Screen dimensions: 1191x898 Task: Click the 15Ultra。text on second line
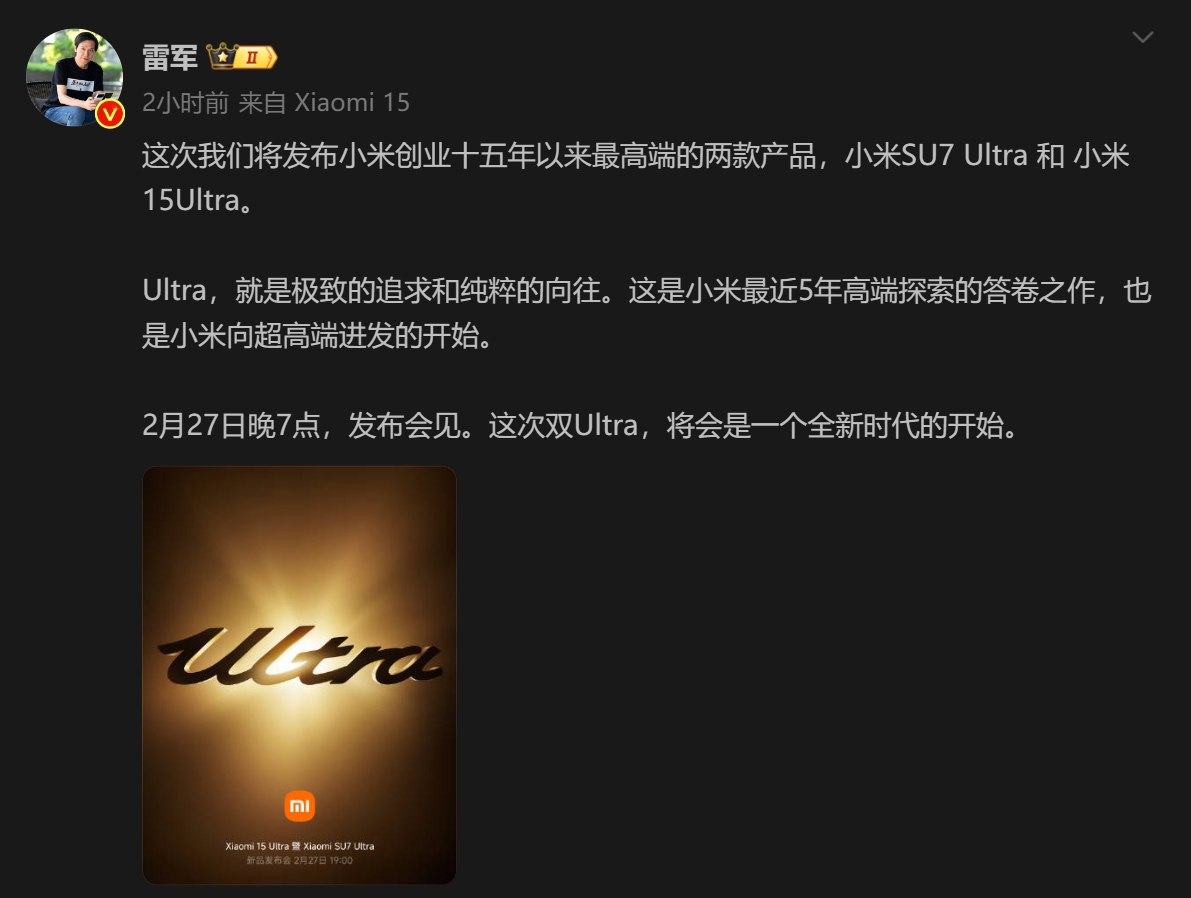pos(199,201)
